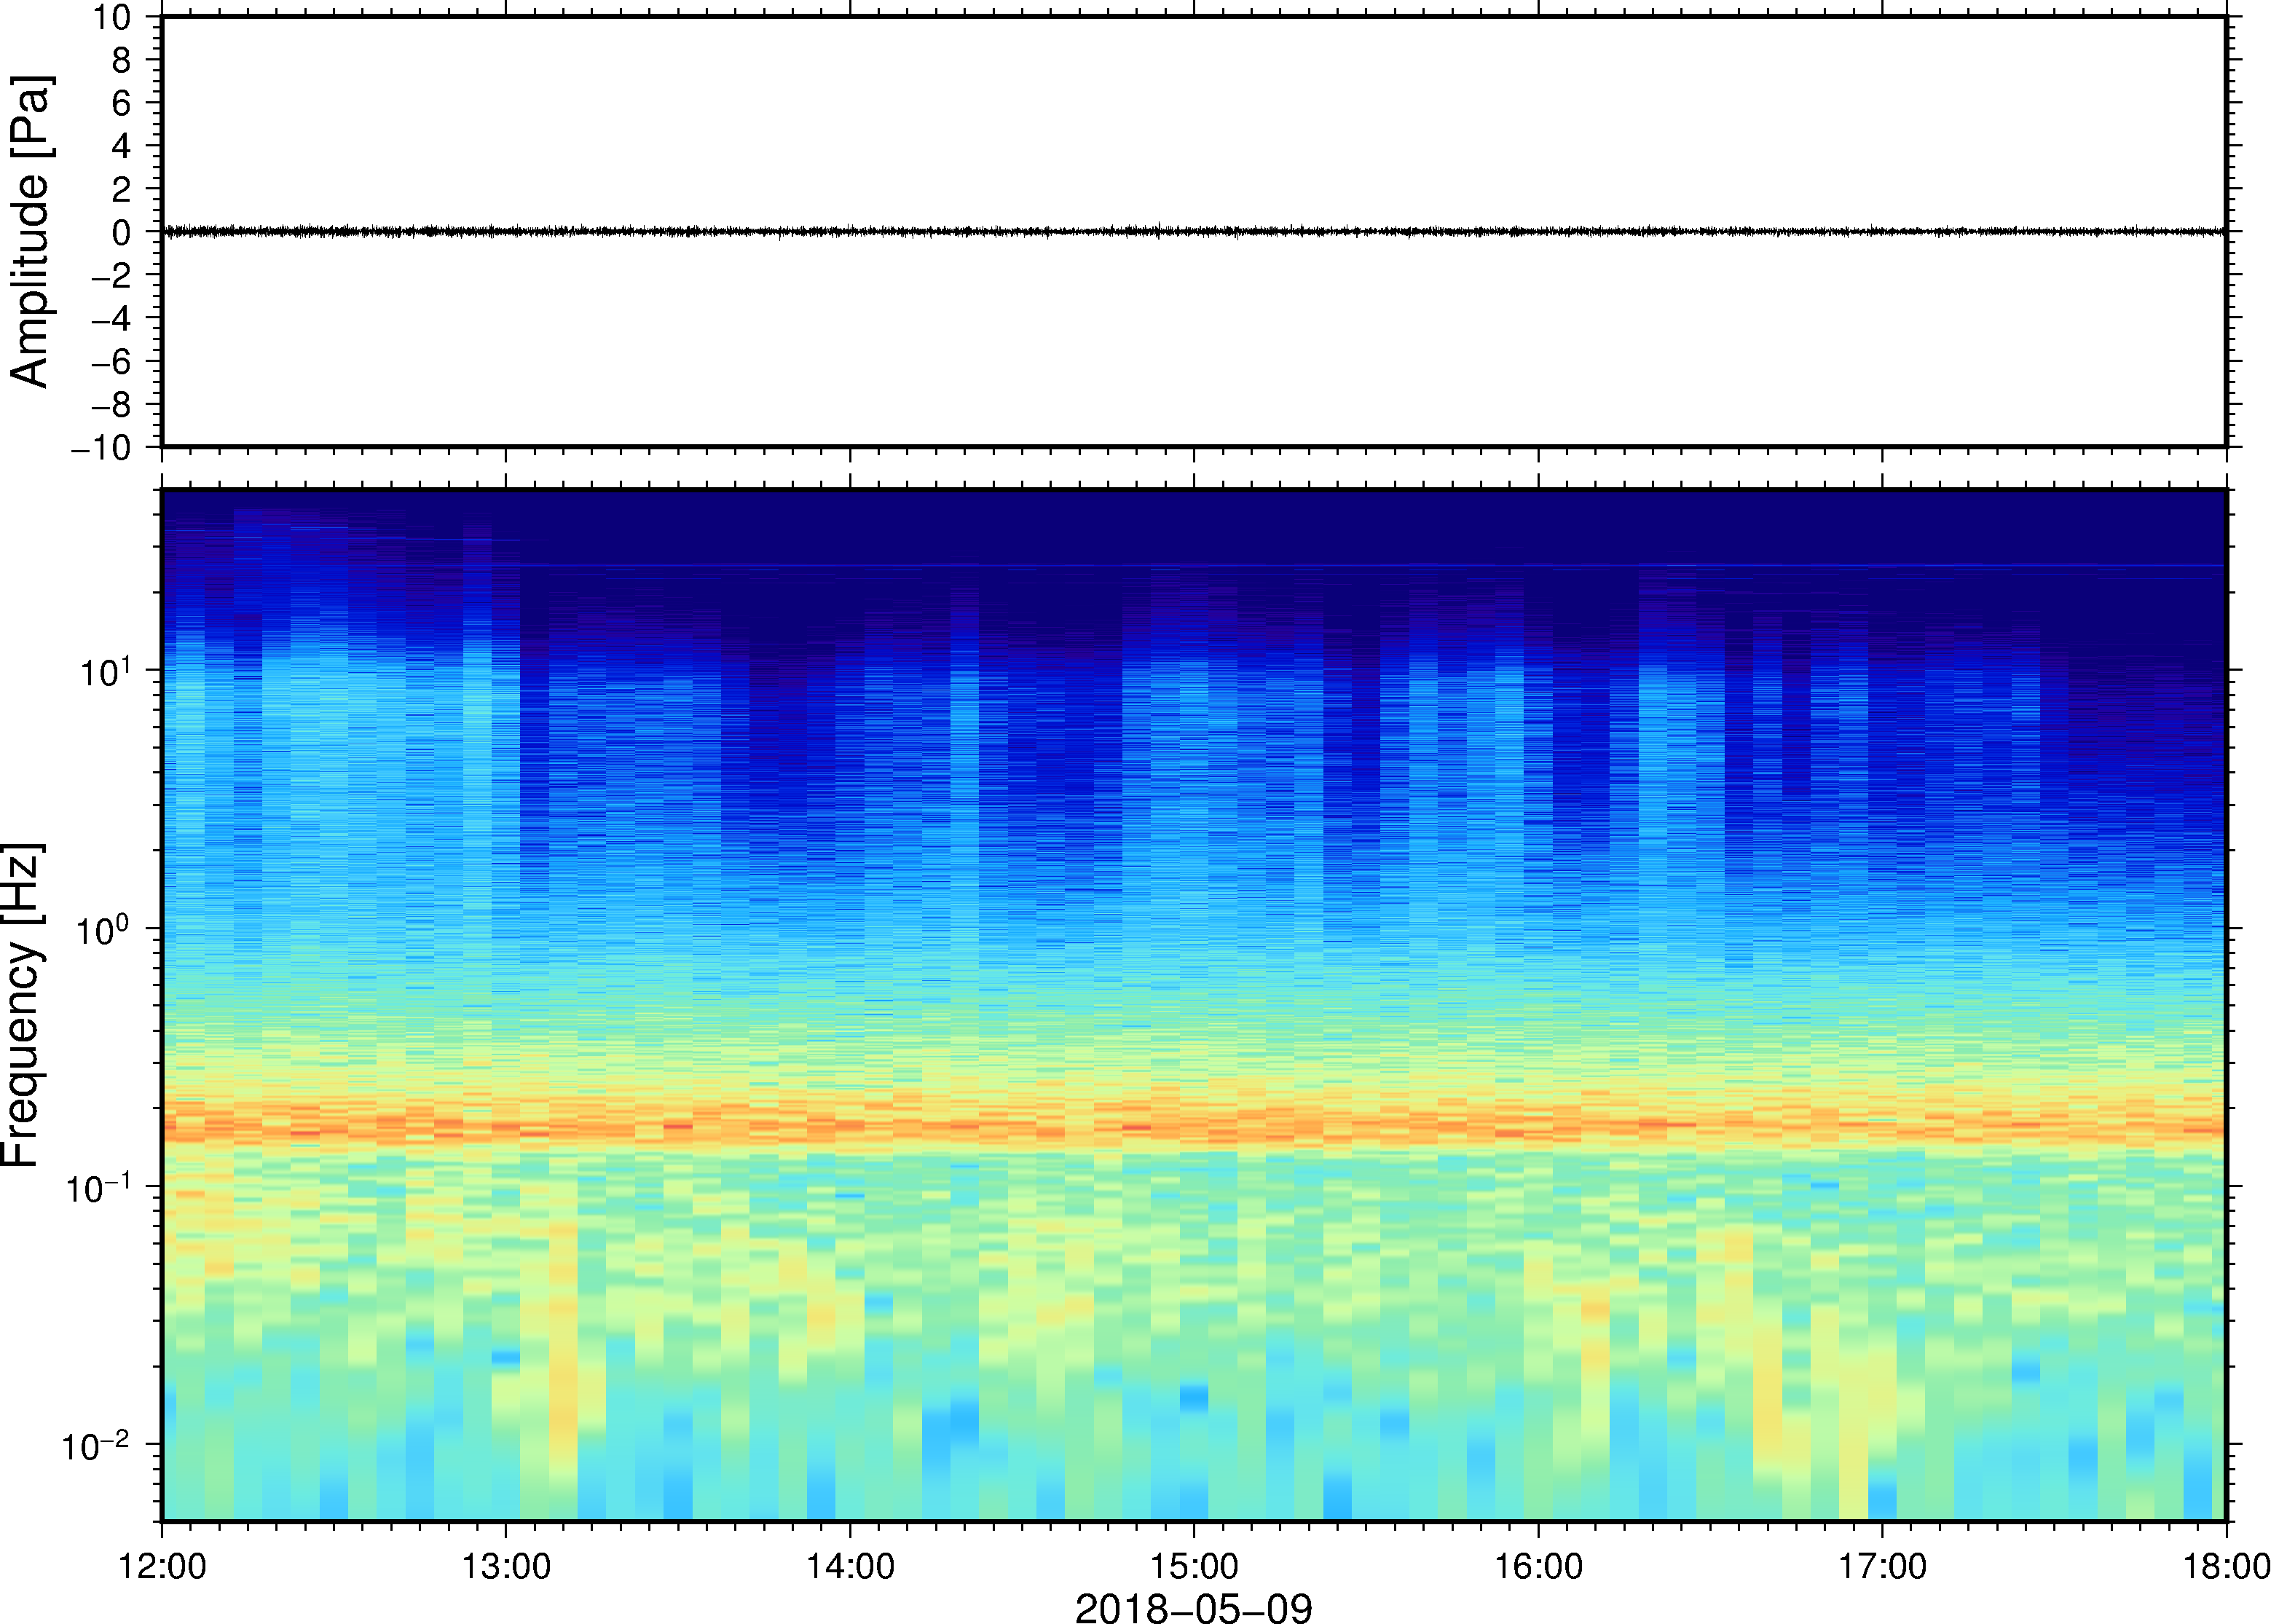This screenshot has height=1624, width=2271.
Task: Click the "Frequency [Hz]" axis title
Action: (22, 1005)
